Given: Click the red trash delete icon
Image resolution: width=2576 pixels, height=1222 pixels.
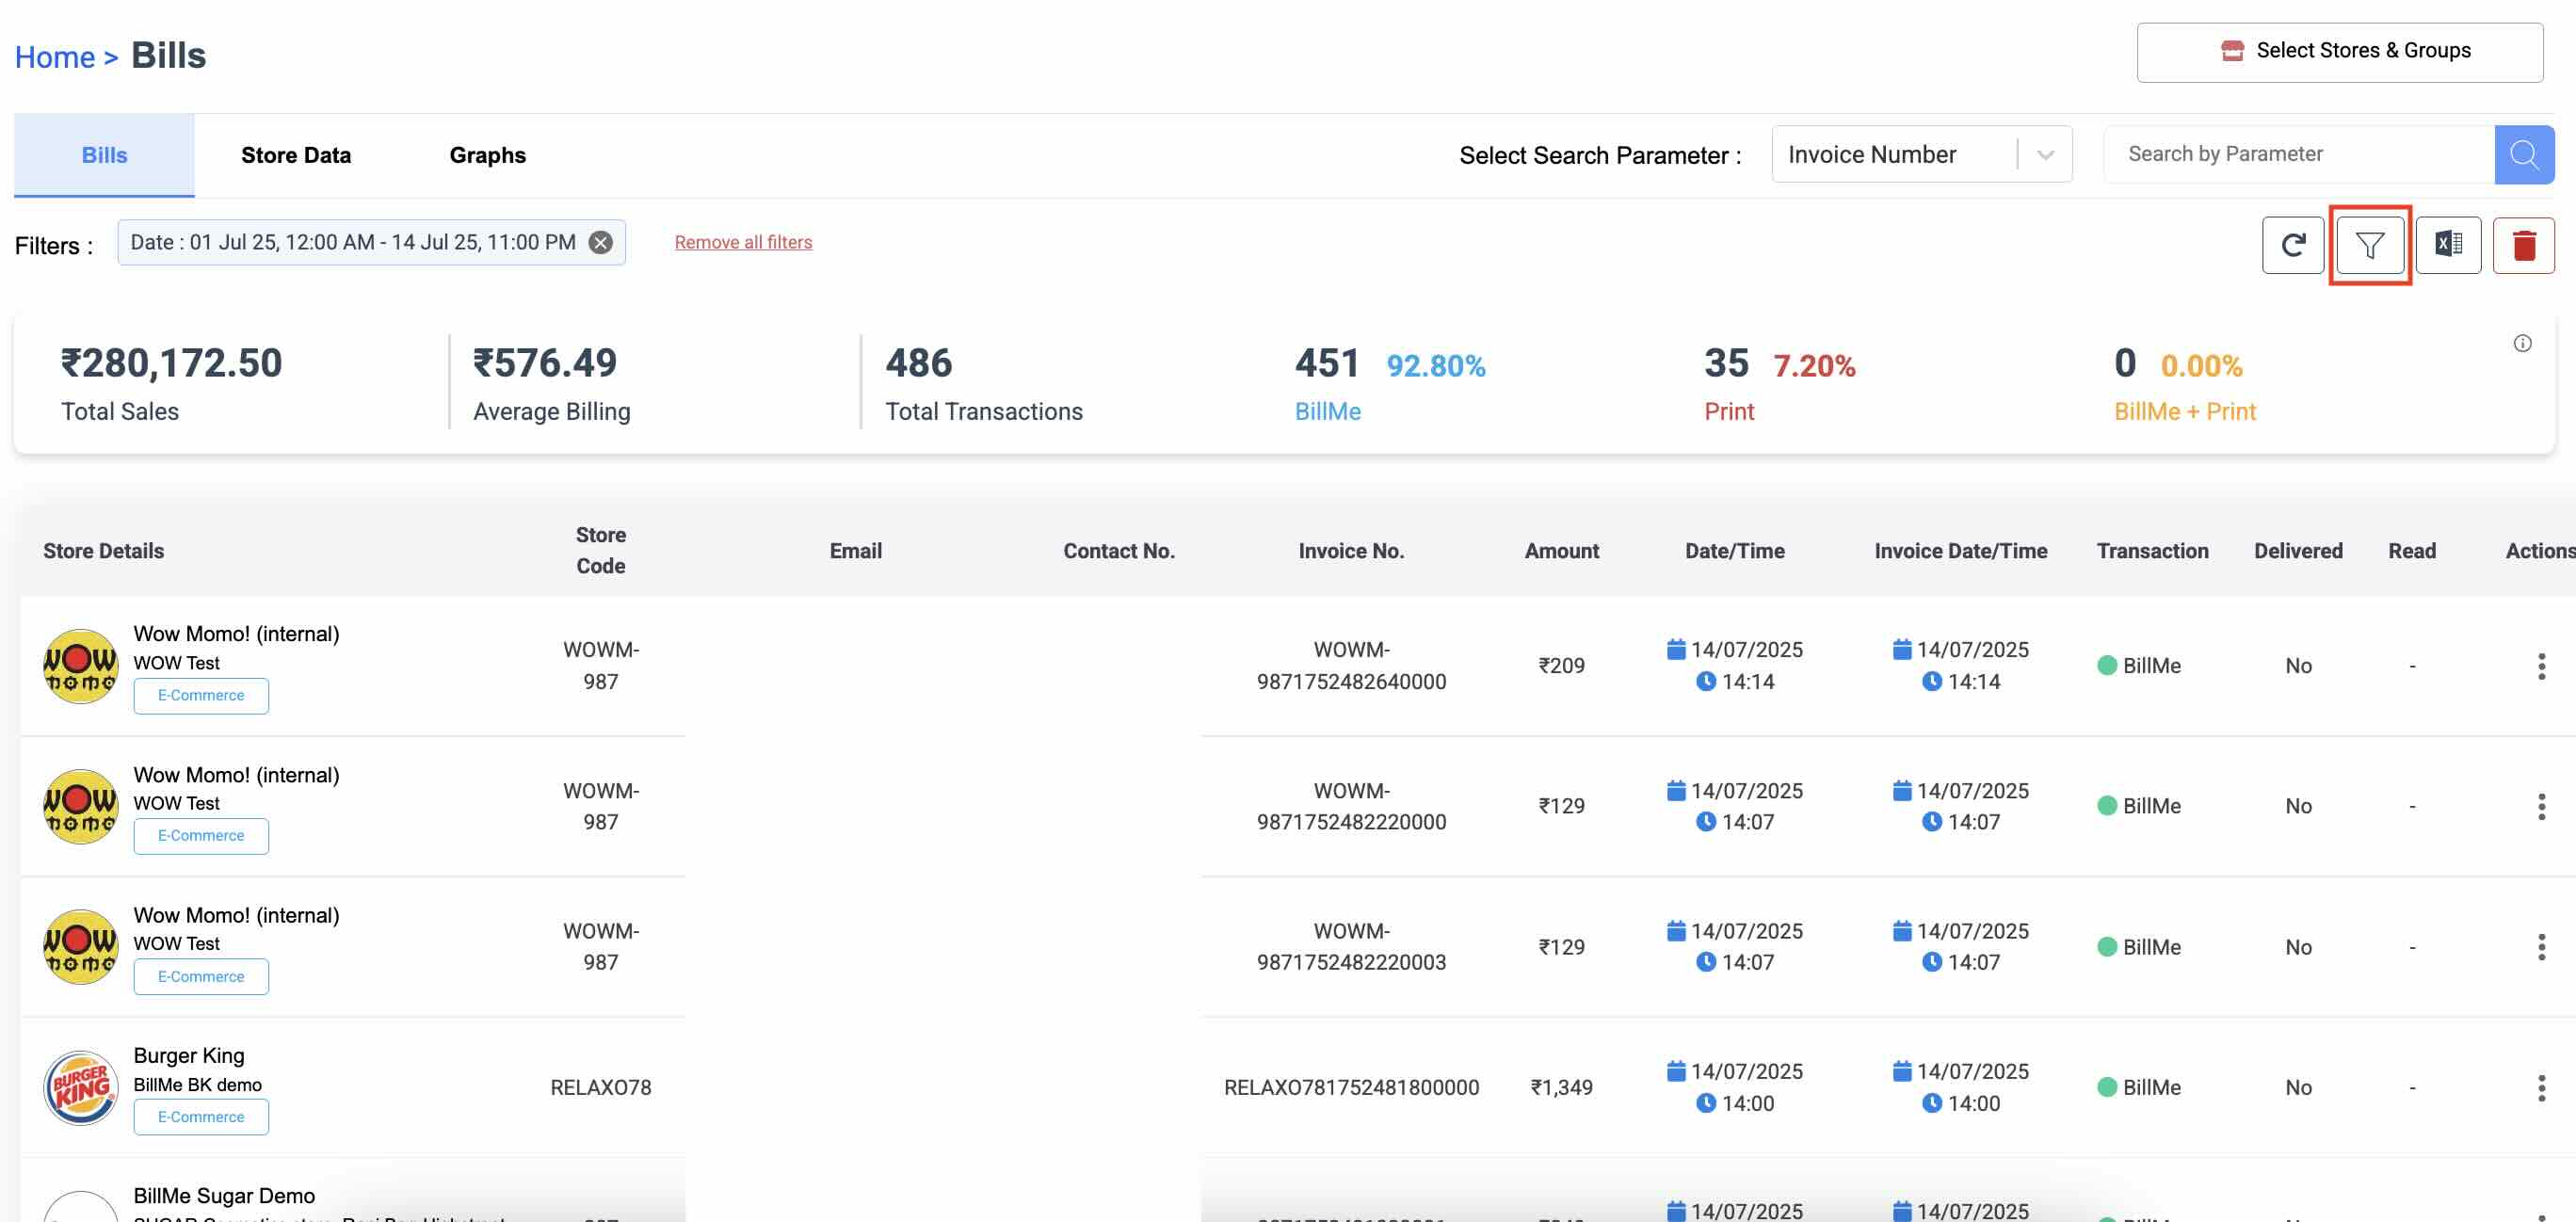Looking at the screenshot, I should click(2523, 245).
